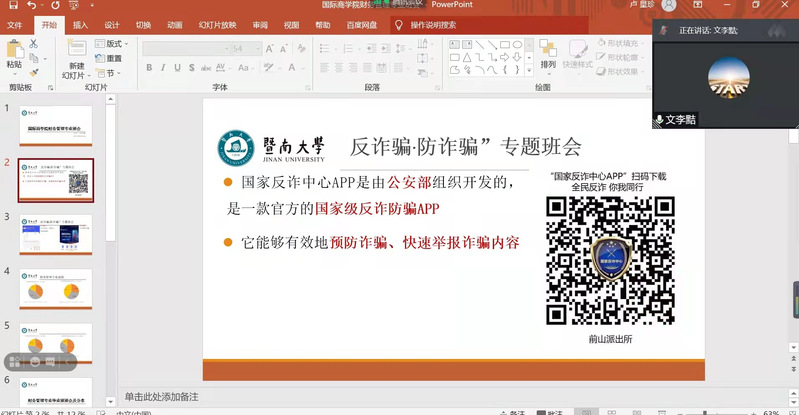Switch to the 视图 ribbon tab
Image resolution: width=799 pixels, height=415 pixels.
pos(291,25)
